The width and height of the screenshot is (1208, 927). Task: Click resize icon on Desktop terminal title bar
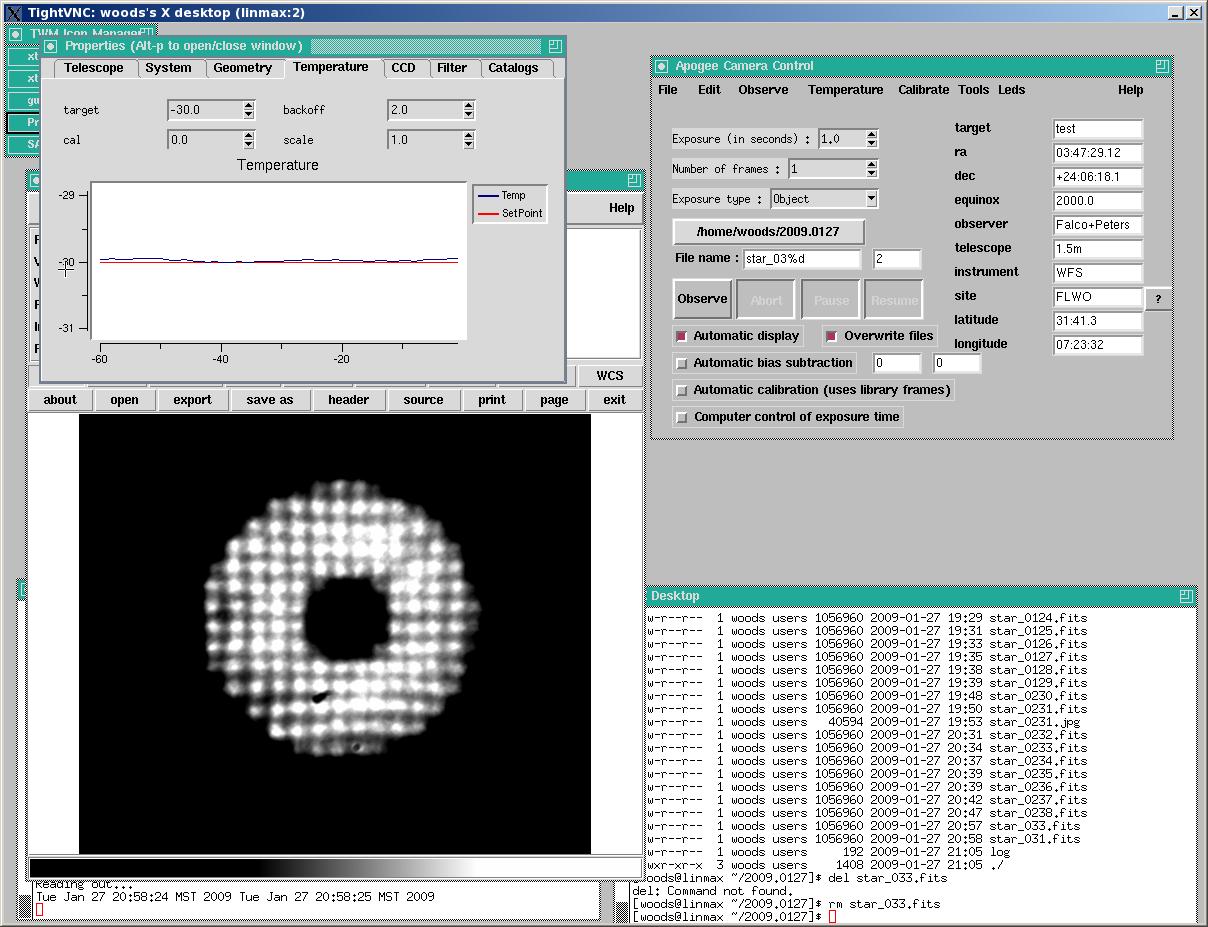pyautogui.click(x=1186, y=596)
